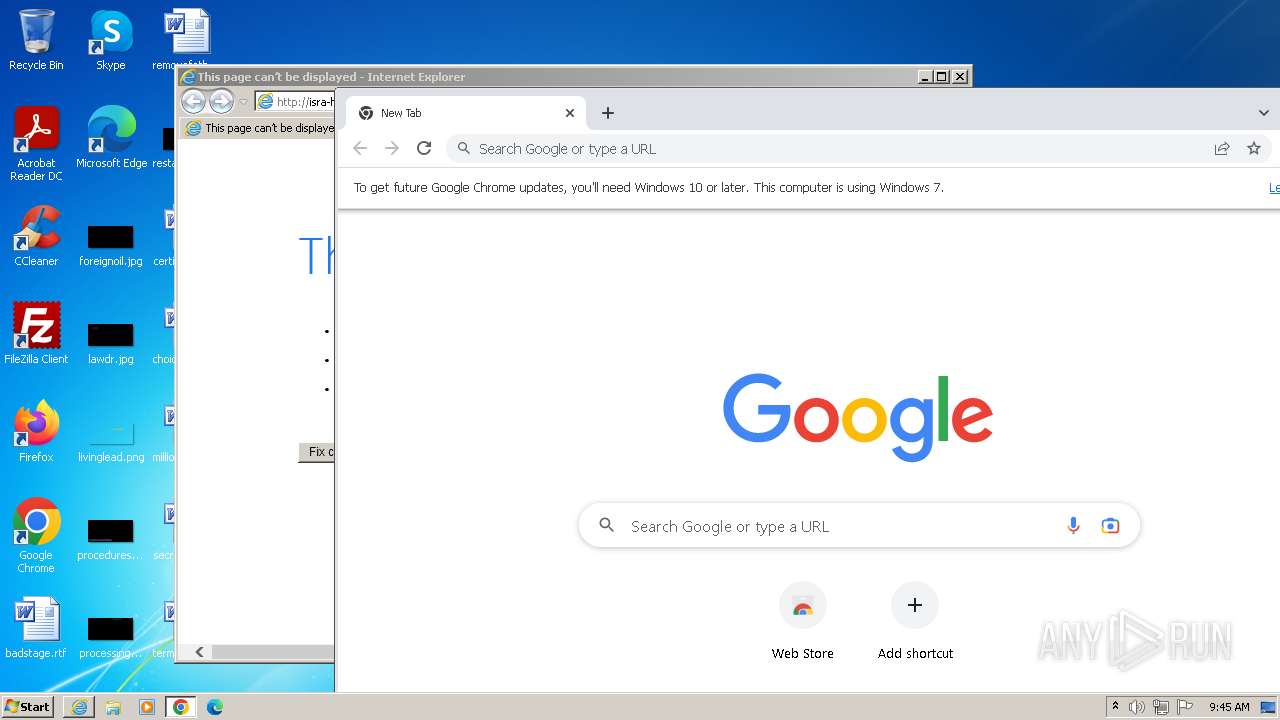Search by image with camera icon
Viewport: 1280px width, 720px height.
point(1110,526)
